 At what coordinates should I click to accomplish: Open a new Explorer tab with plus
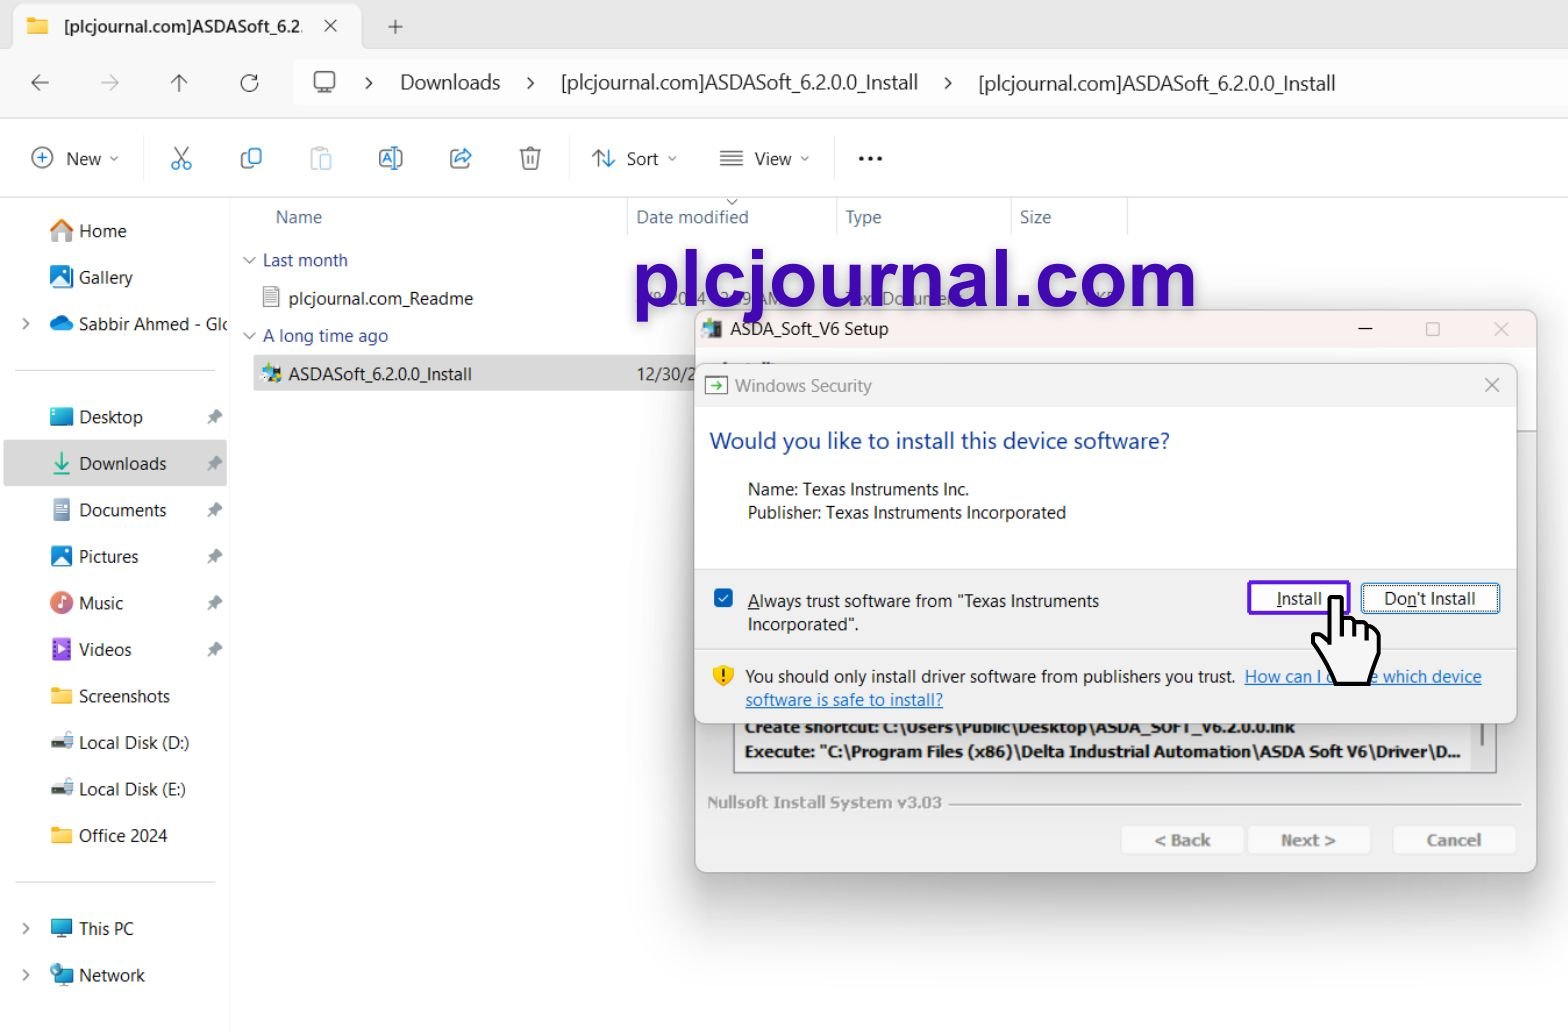[x=395, y=27]
